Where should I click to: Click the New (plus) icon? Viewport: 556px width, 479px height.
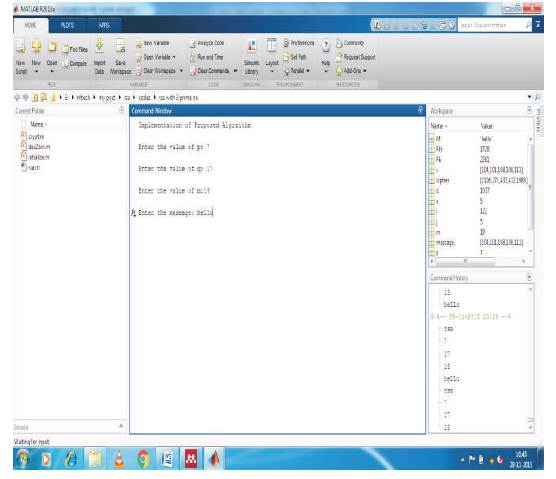pos(36,46)
